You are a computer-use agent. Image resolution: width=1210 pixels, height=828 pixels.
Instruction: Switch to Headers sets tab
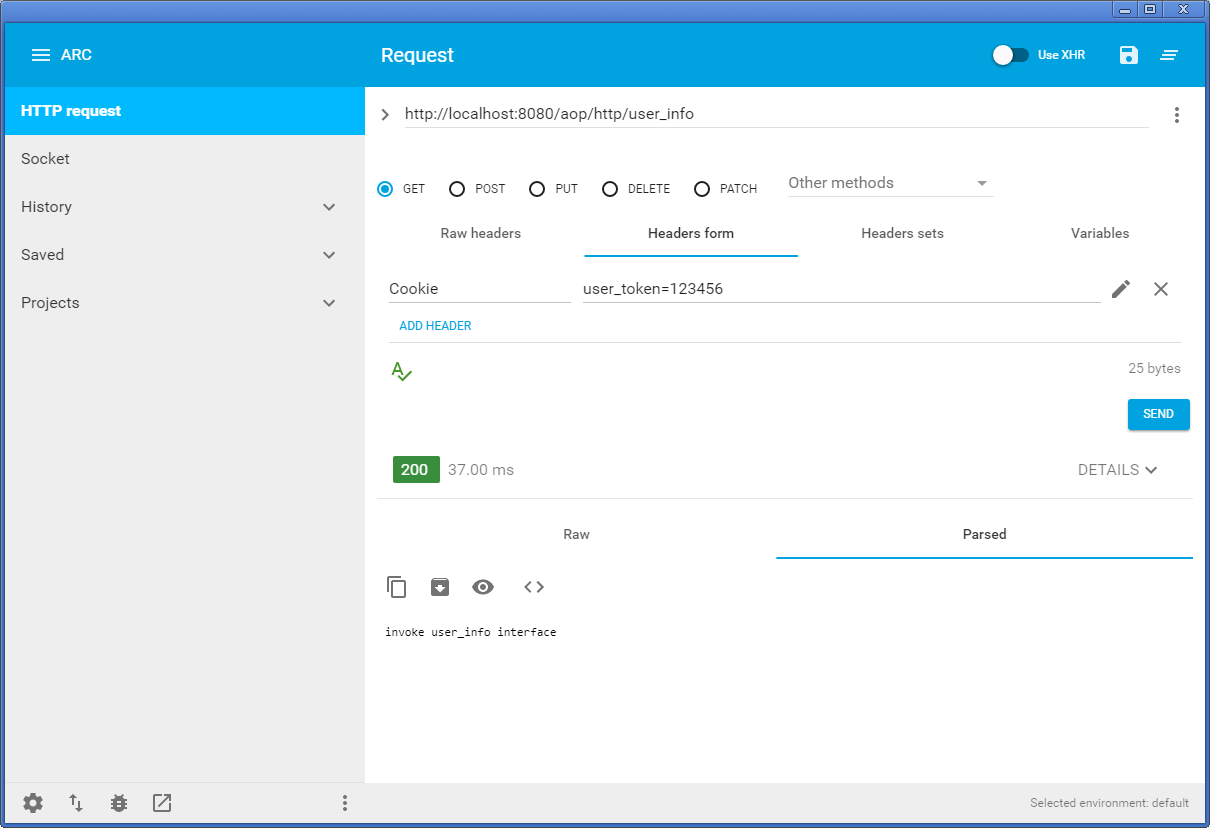click(x=902, y=234)
